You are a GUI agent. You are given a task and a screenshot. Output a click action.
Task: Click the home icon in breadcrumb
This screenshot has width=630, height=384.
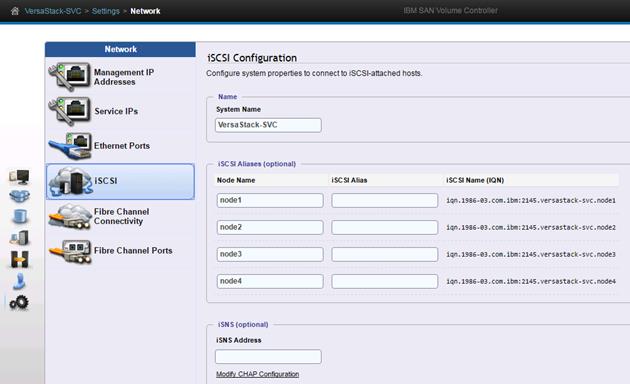point(15,11)
